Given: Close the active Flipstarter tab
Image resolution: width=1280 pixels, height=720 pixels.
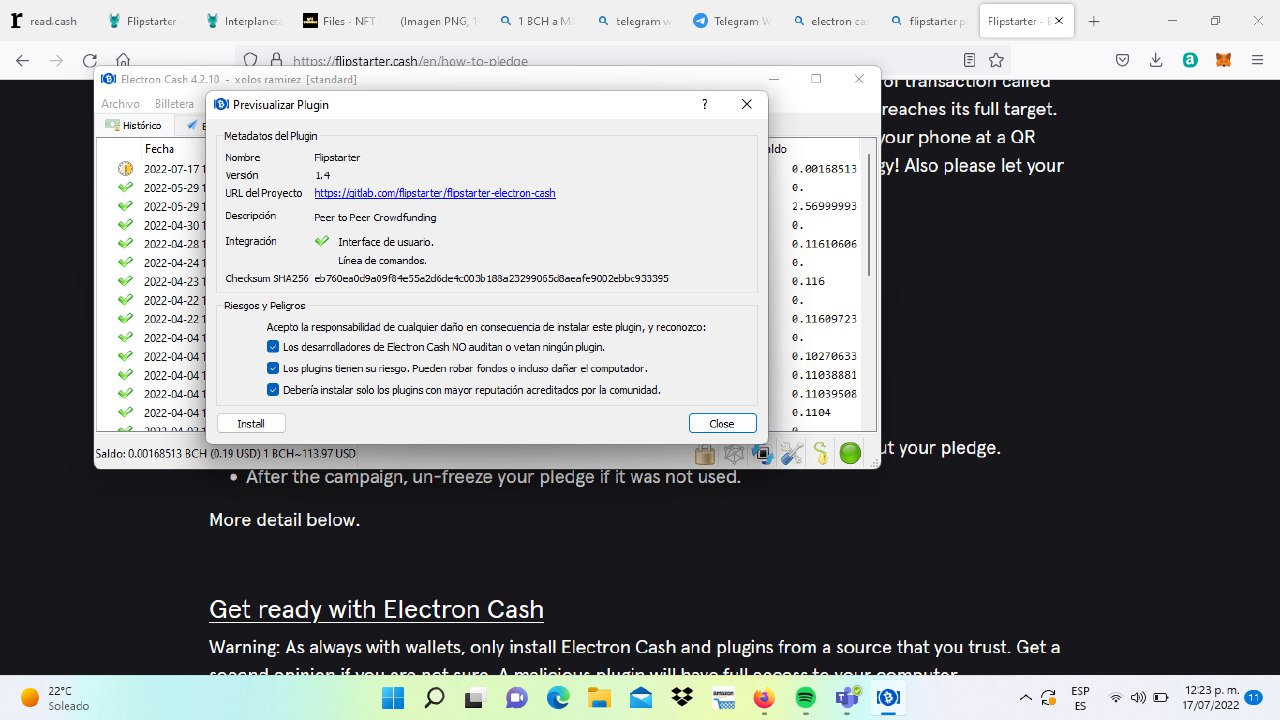Looking at the screenshot, I should (x=1060, y=21).
